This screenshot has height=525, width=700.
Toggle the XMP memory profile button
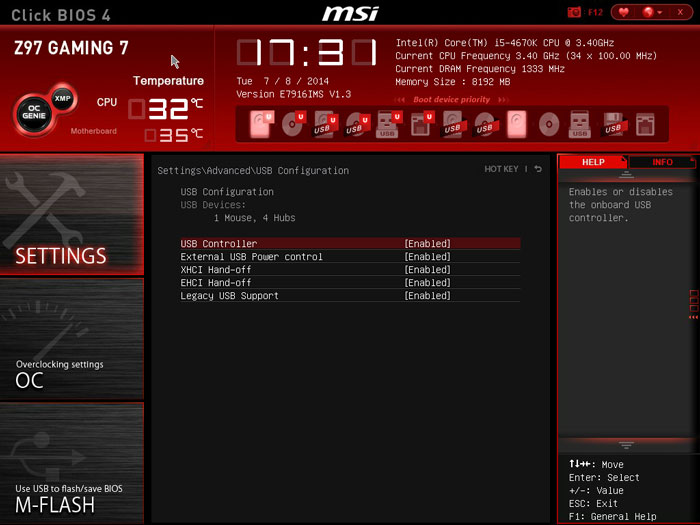[x=62, y=98]
